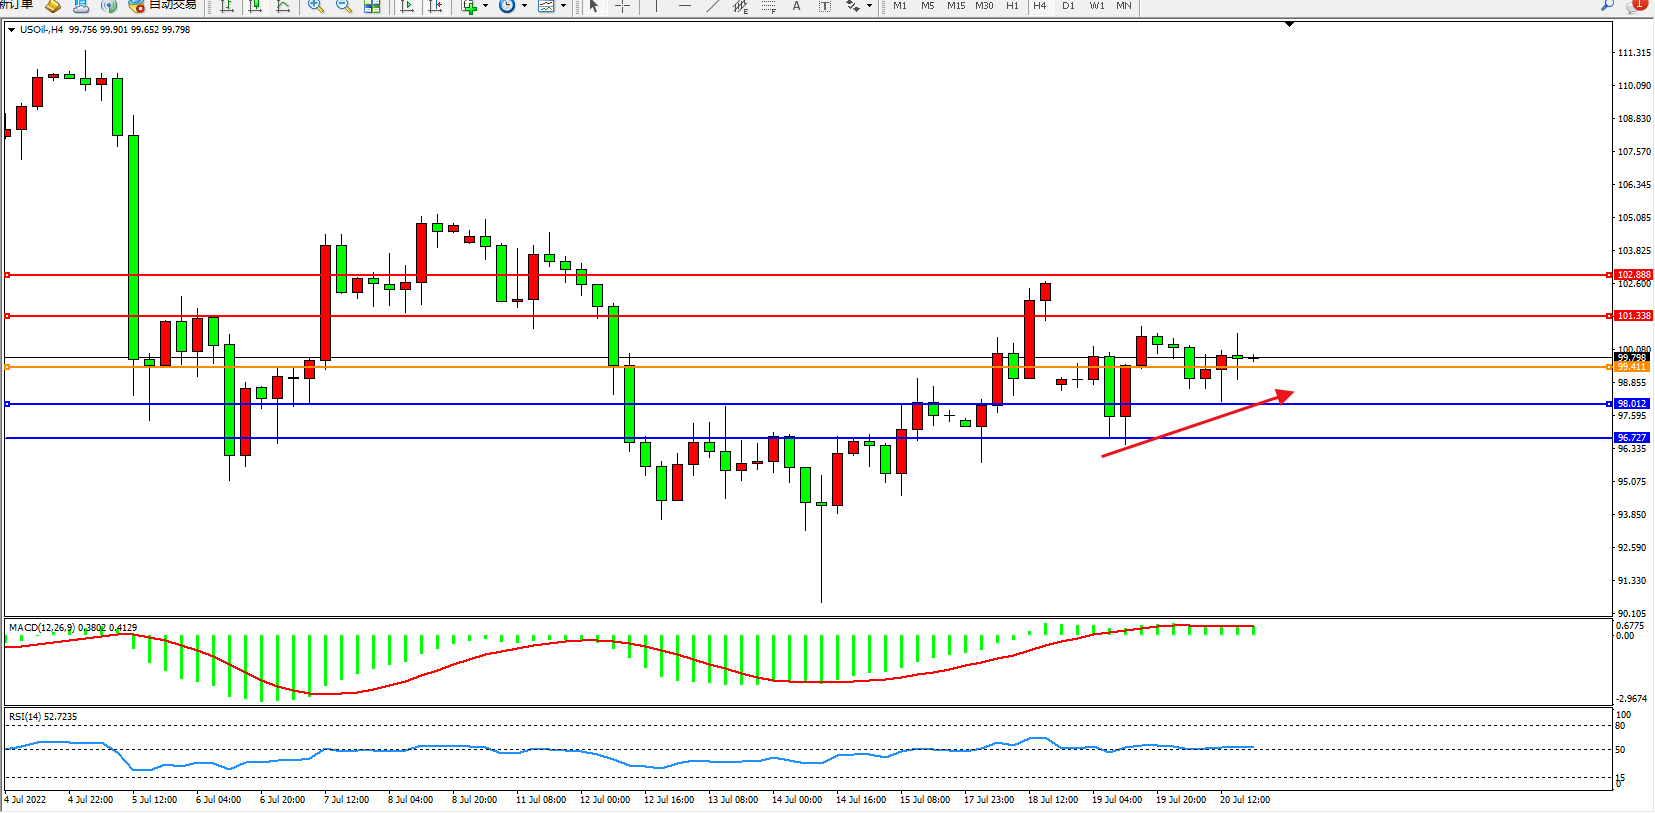Toggle the Auto Scroll icon

406,6
